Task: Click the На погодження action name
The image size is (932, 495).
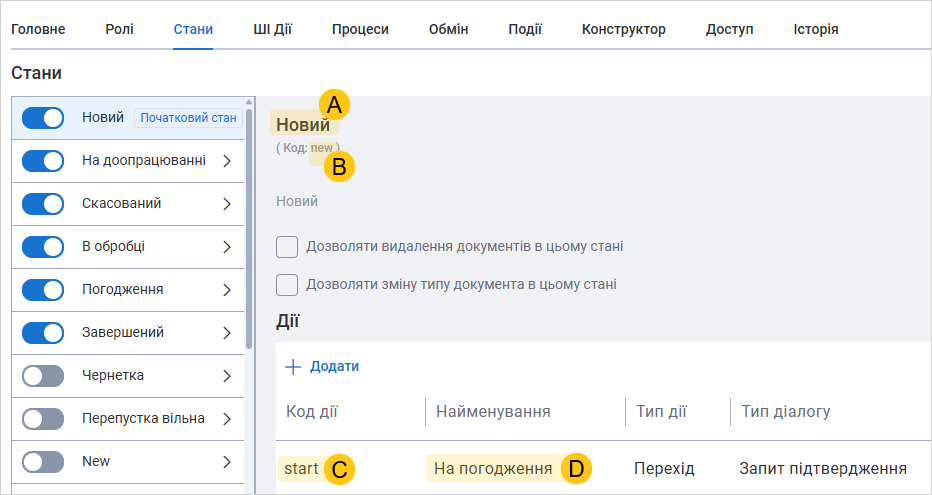Action: [x=493, y=469]
